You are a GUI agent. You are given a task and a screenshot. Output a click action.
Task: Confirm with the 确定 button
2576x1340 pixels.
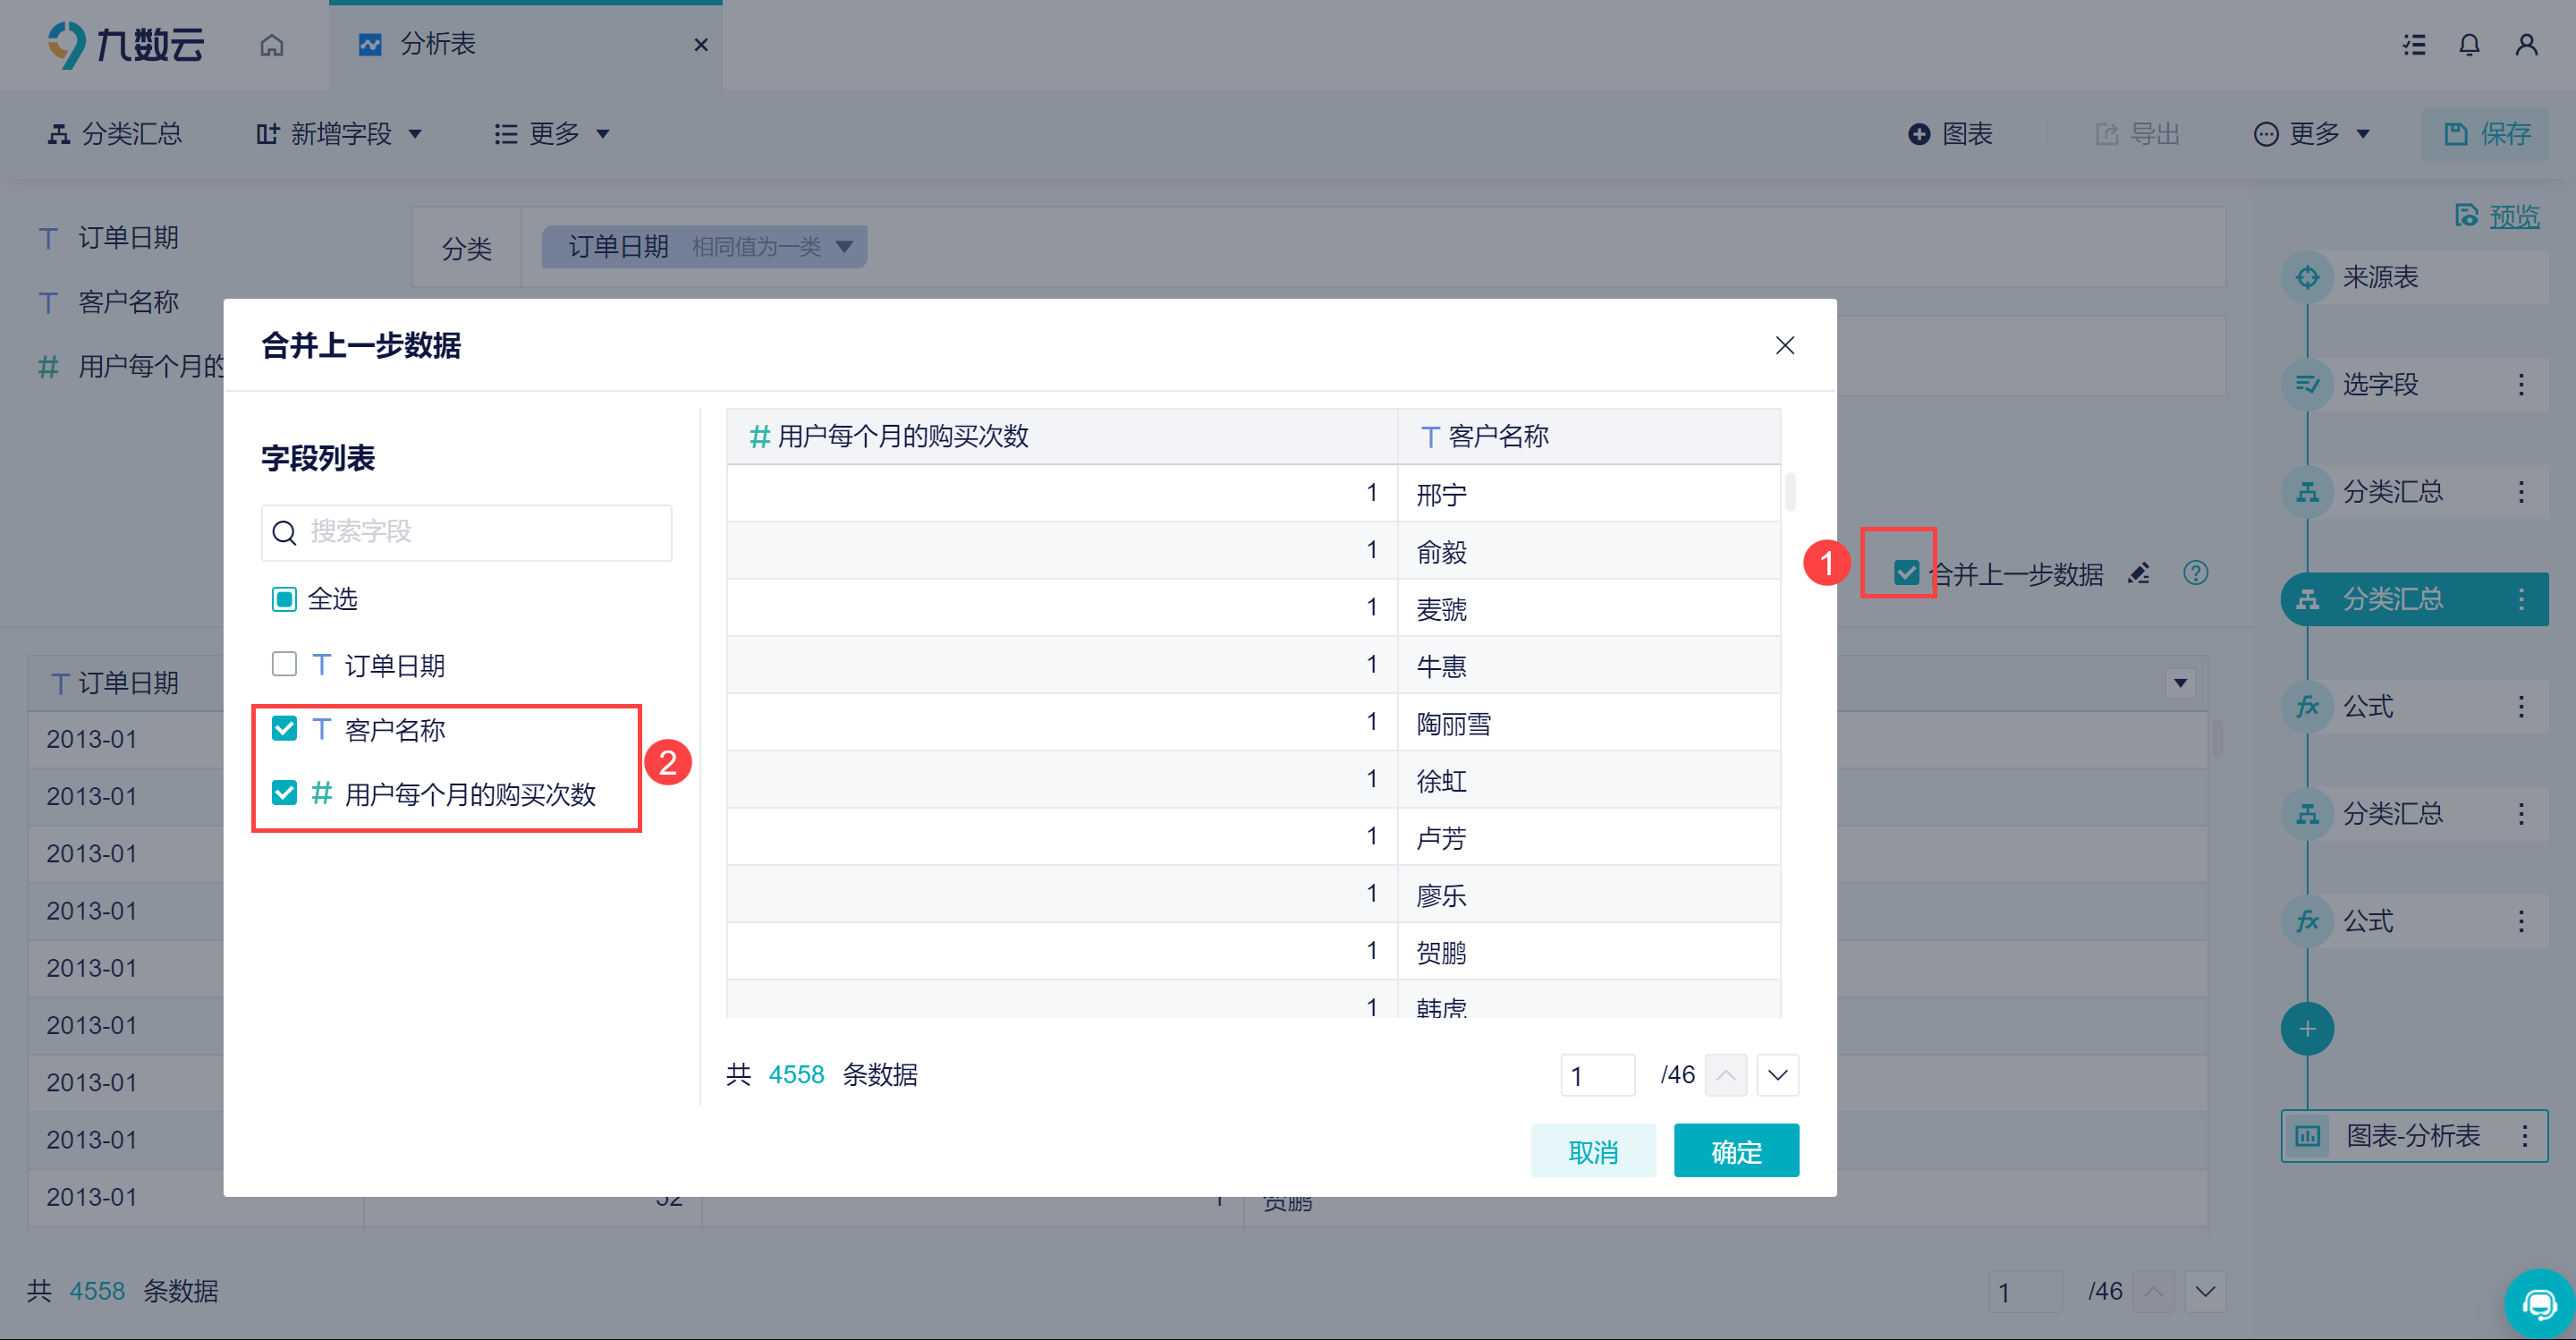coord(1736,1151)
